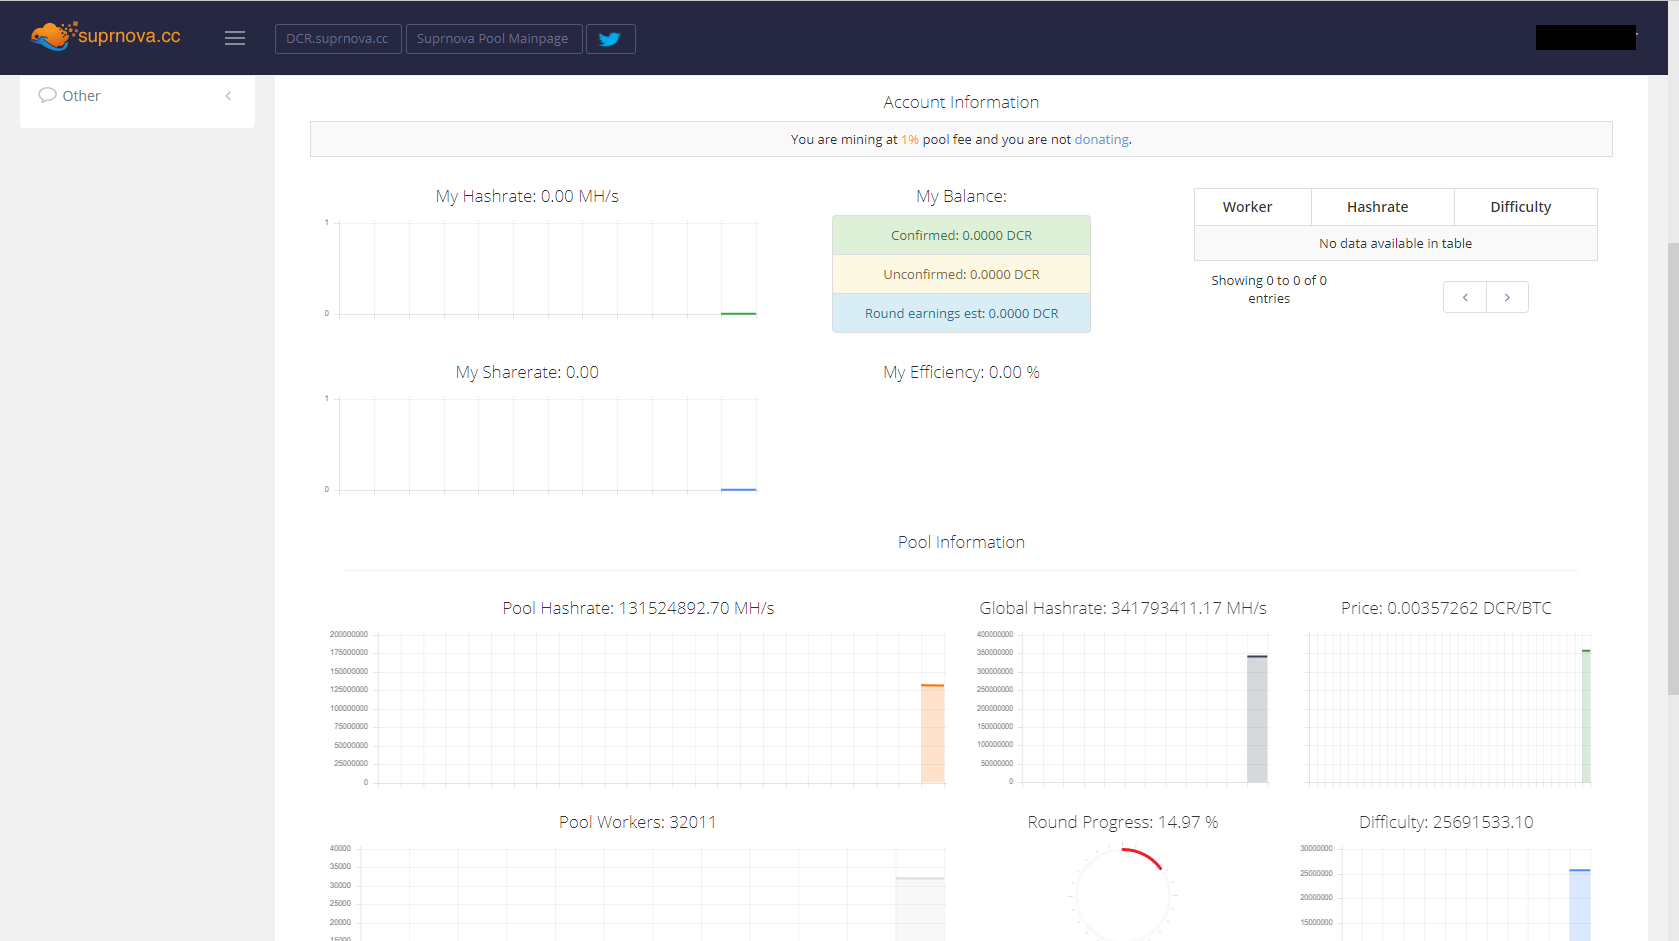Viewport: 1679px width, 941px height.
Task: Open the DCR.suprnova.cc button
Action: (337, 39)
